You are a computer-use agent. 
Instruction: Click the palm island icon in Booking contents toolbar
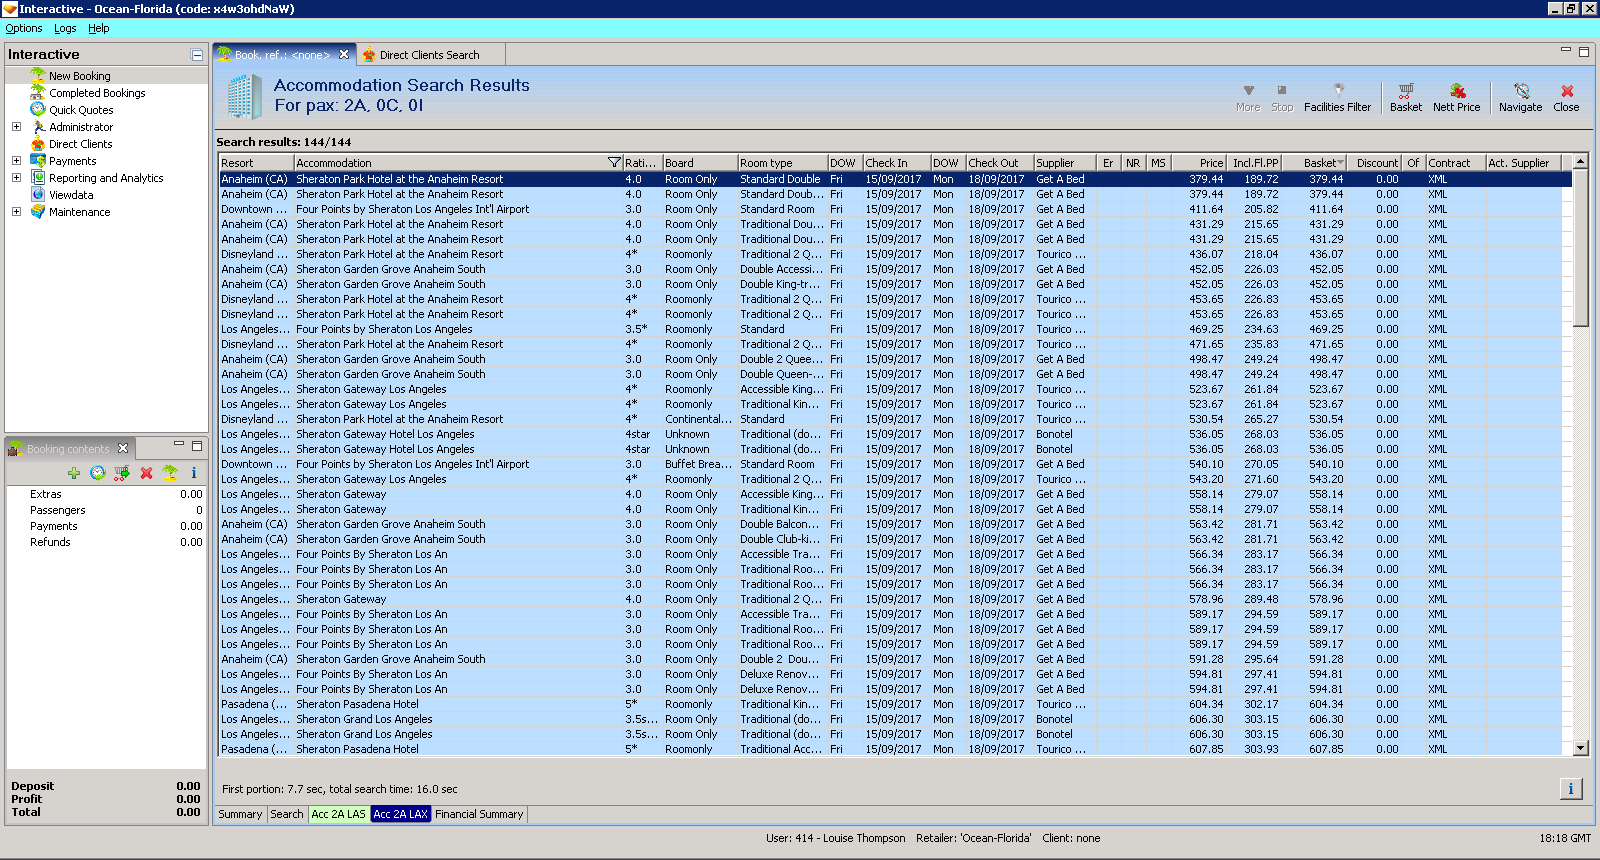170,473
